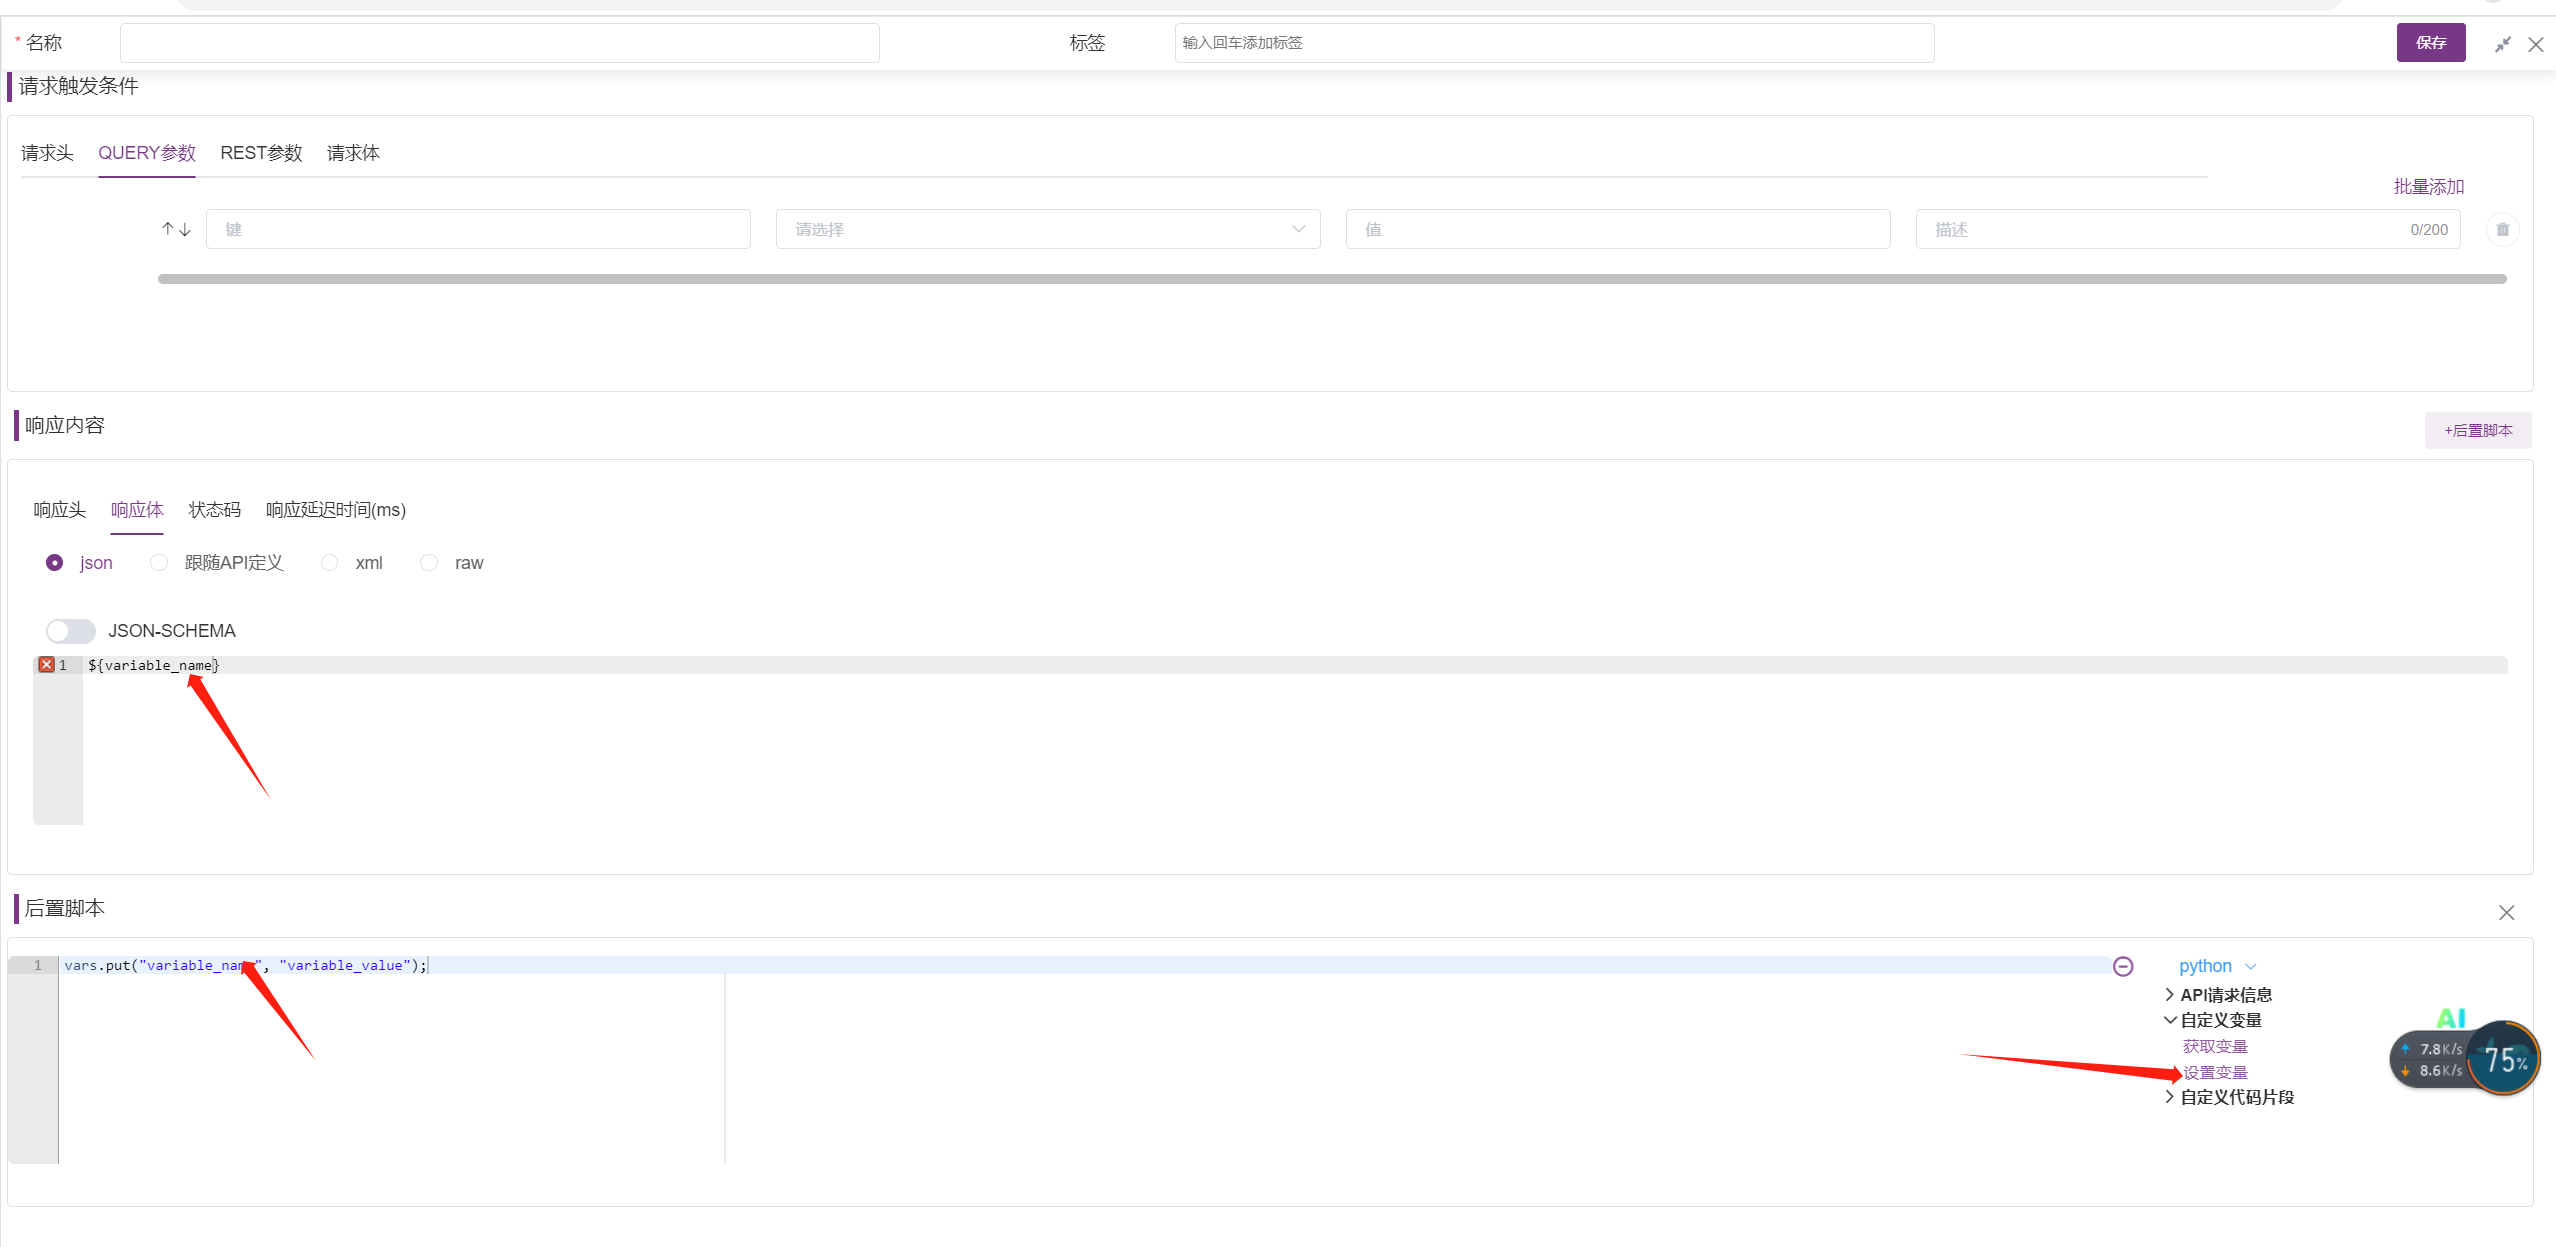
Task: Expand the API请求信息 tree node
Action: point(2224,994)
